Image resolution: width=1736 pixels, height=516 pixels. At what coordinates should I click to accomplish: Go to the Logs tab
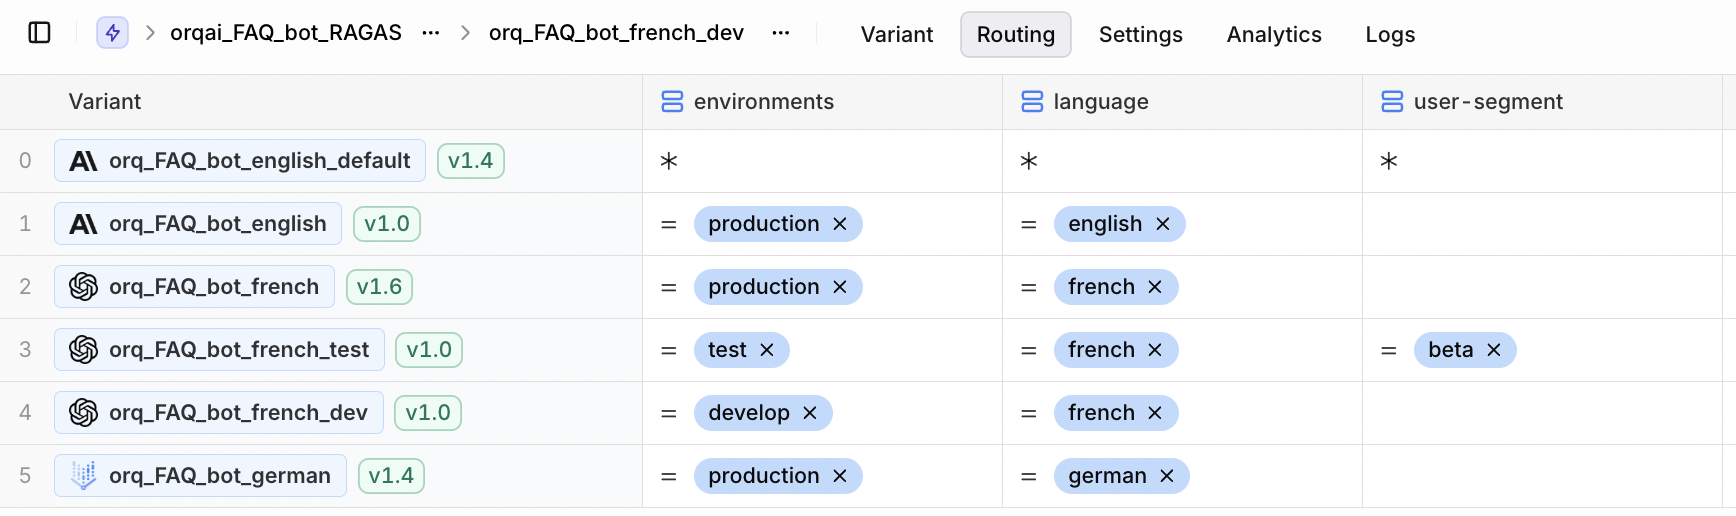point(1390,35)
